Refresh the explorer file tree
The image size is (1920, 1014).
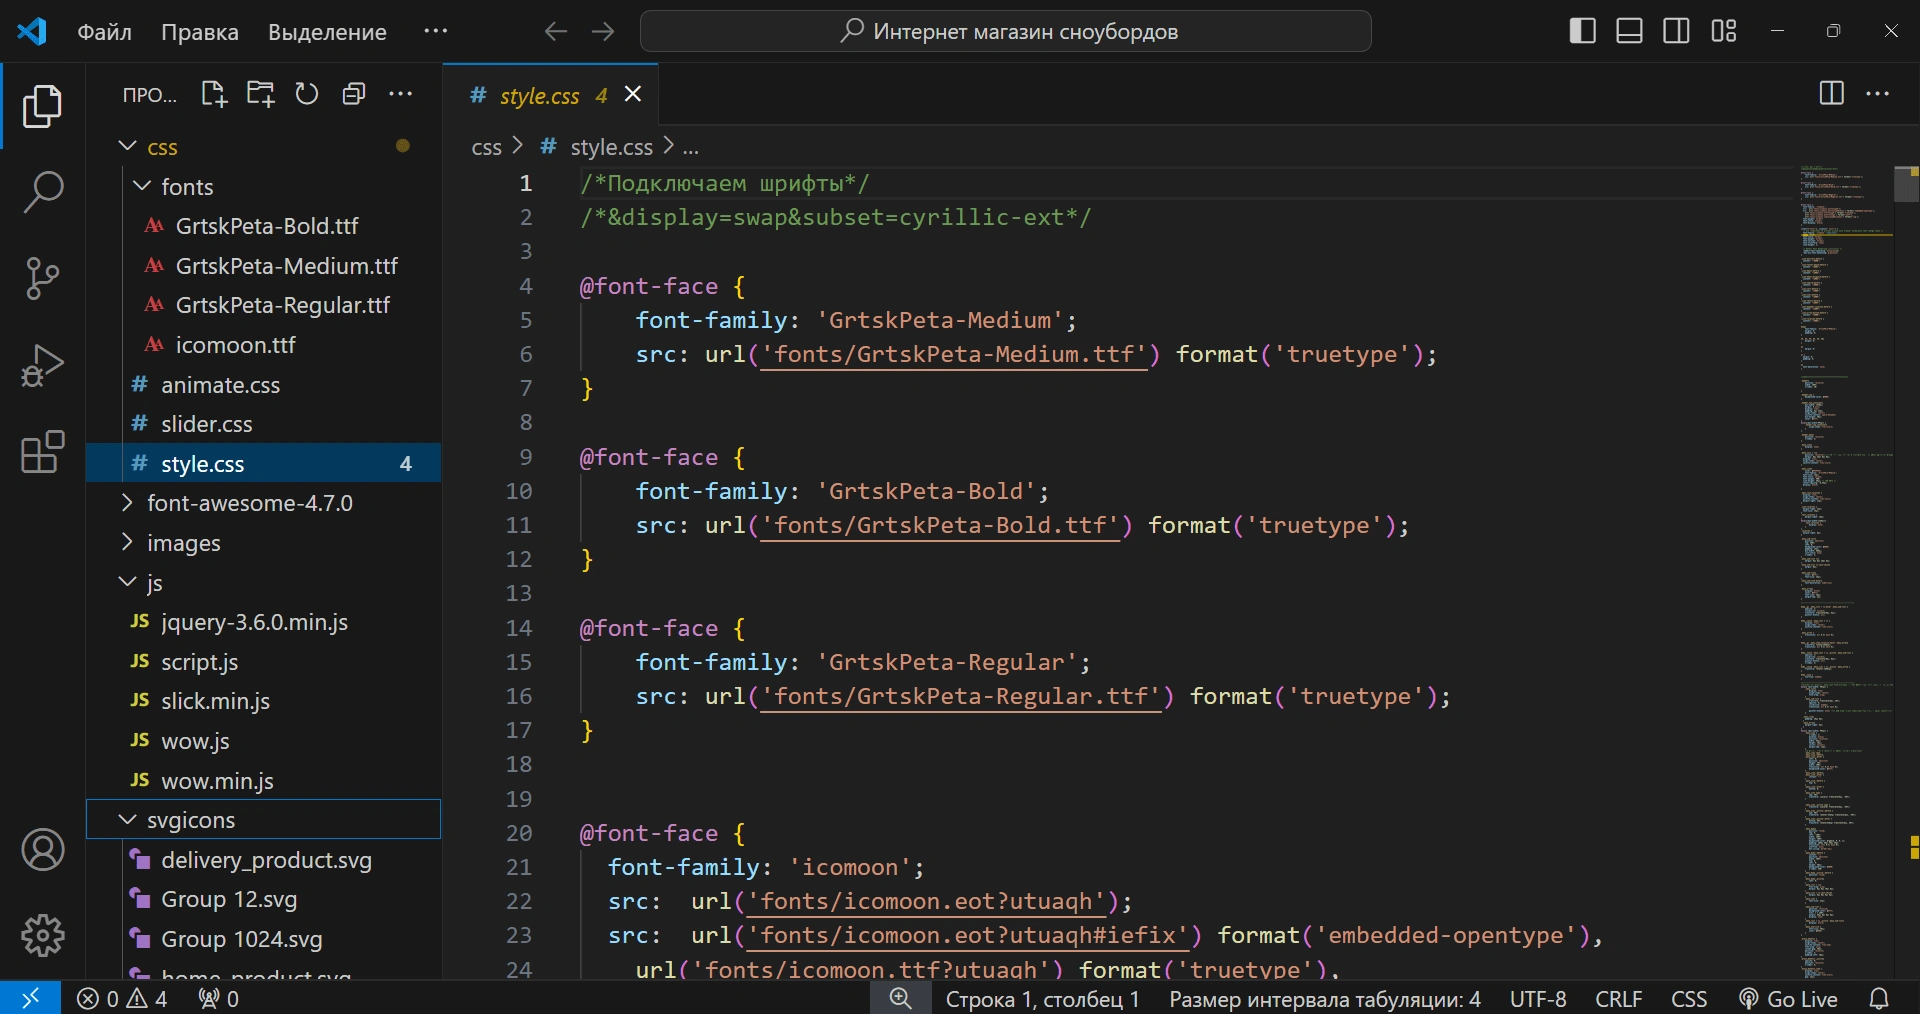[x=307, y=94]
